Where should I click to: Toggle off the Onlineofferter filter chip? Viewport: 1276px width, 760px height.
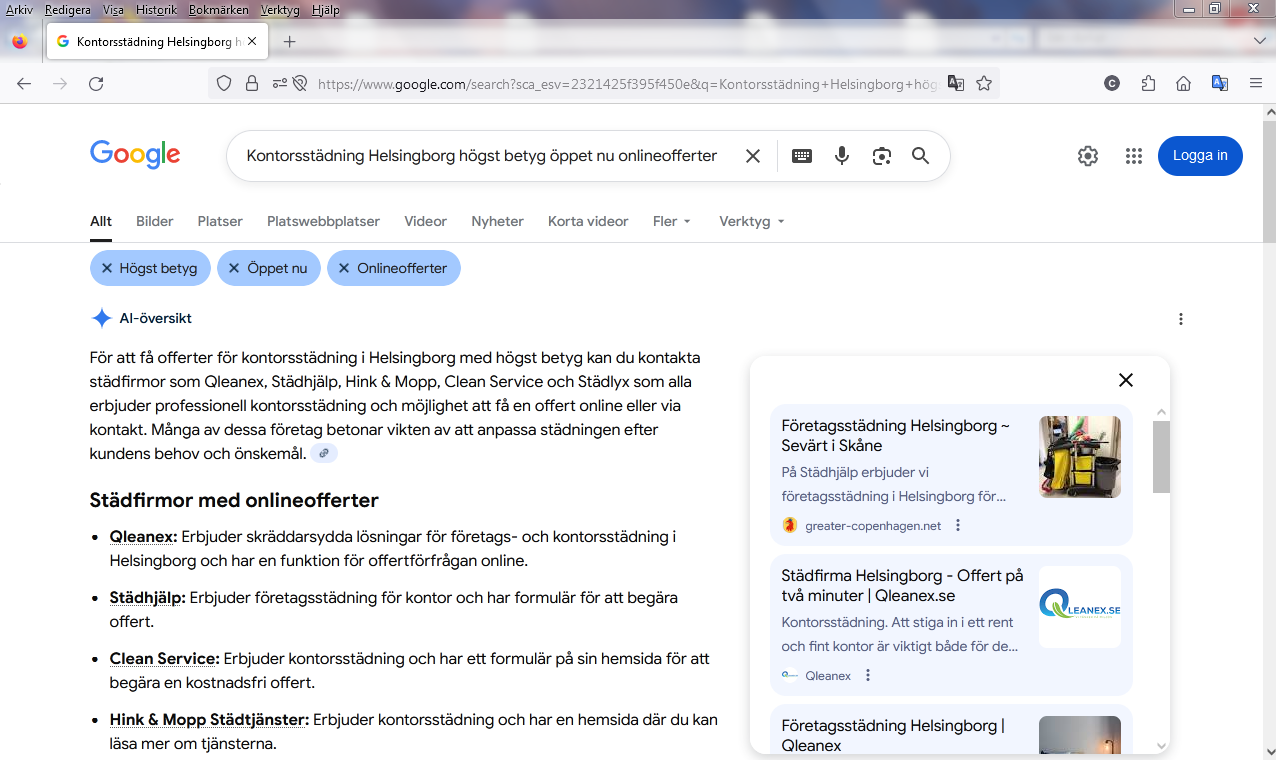tap(393, 268)
